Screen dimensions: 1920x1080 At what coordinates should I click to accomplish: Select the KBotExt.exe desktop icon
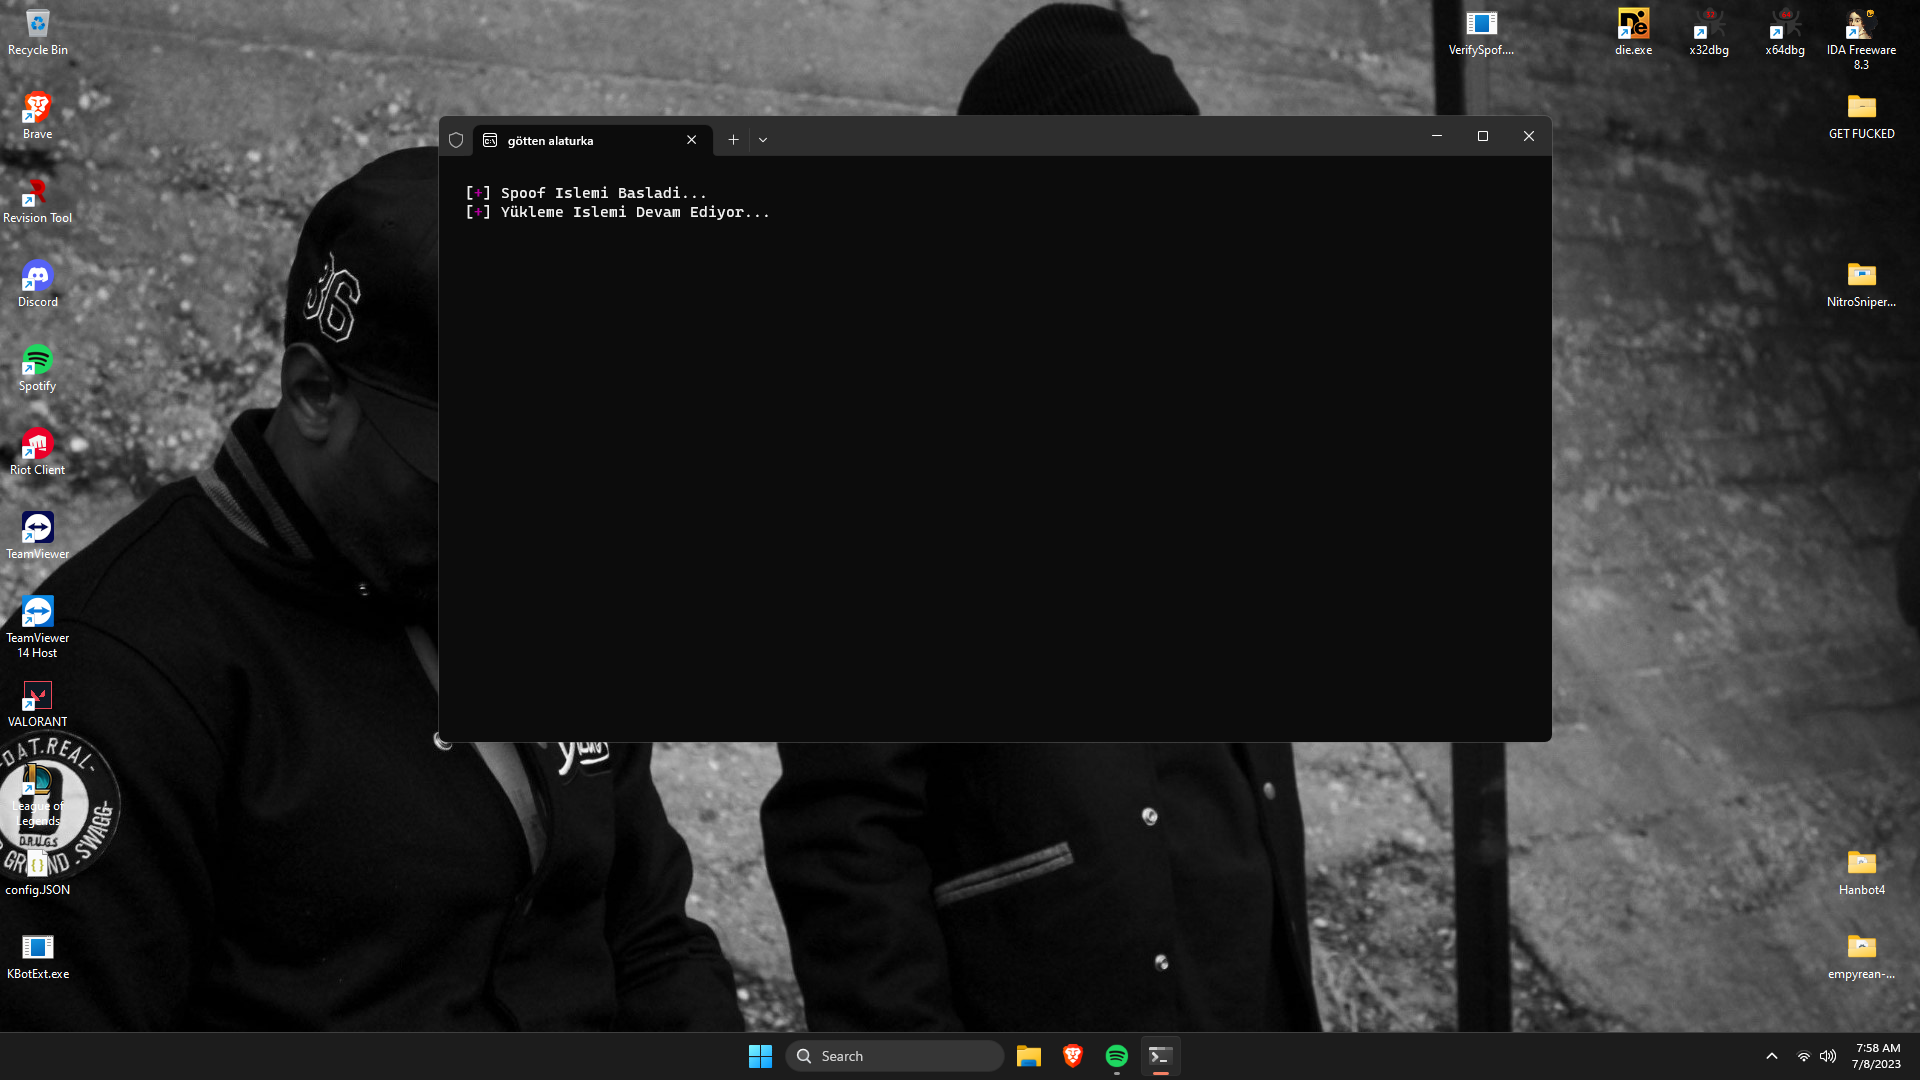(37, 956)
